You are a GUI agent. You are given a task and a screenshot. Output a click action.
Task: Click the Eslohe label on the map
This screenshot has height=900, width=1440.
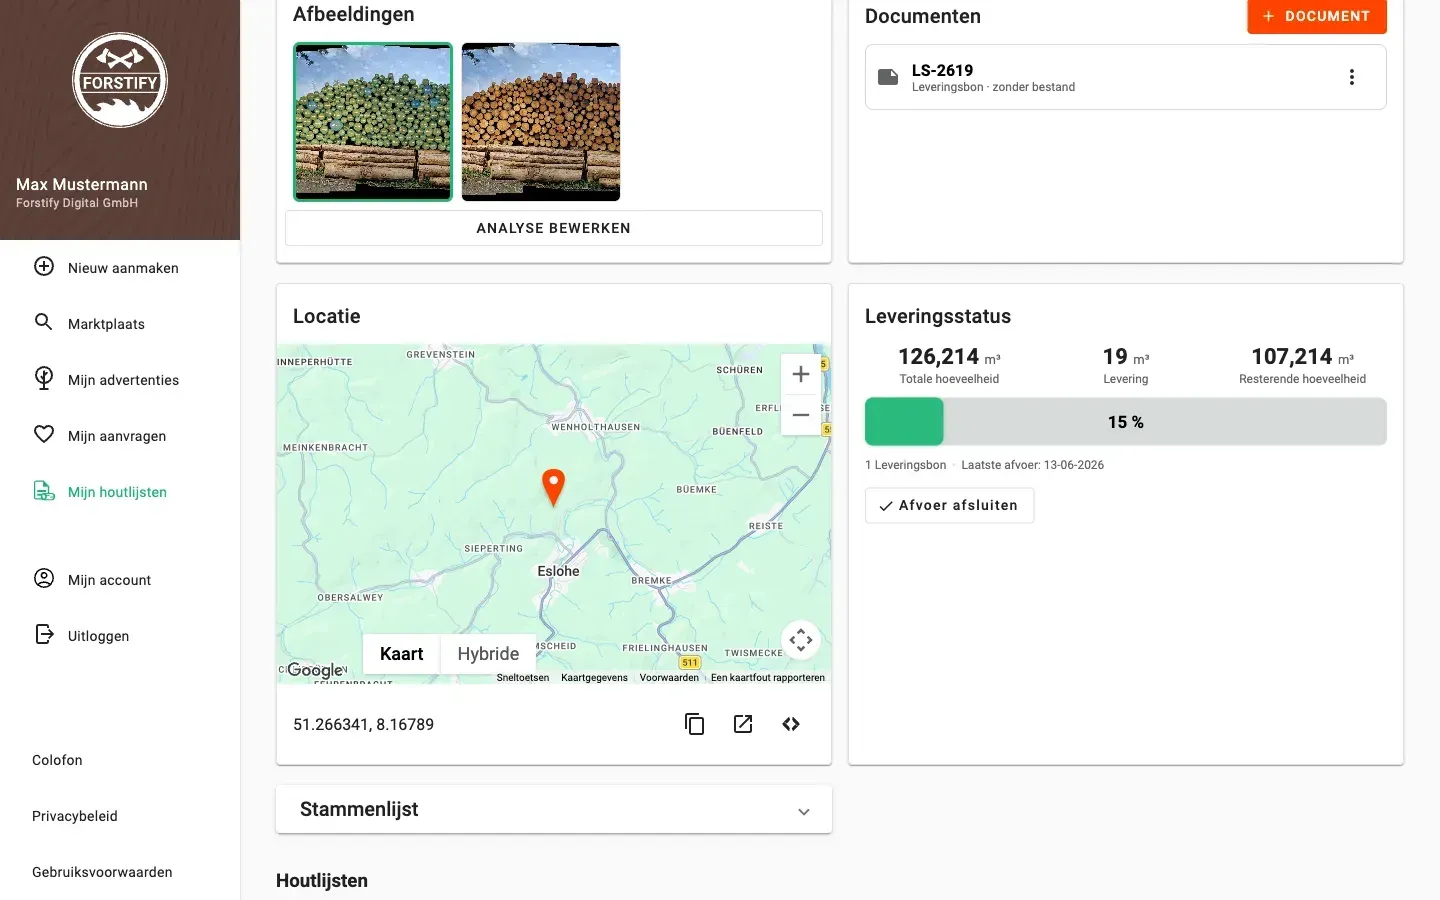click(558, 571)
